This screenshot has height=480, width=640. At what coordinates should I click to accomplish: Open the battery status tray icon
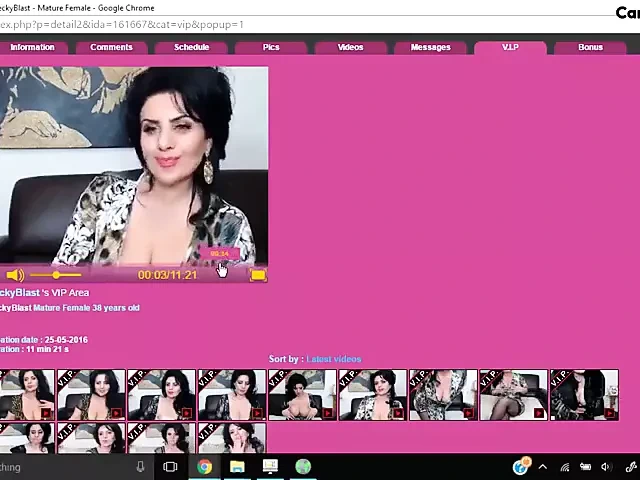[585, 467]
